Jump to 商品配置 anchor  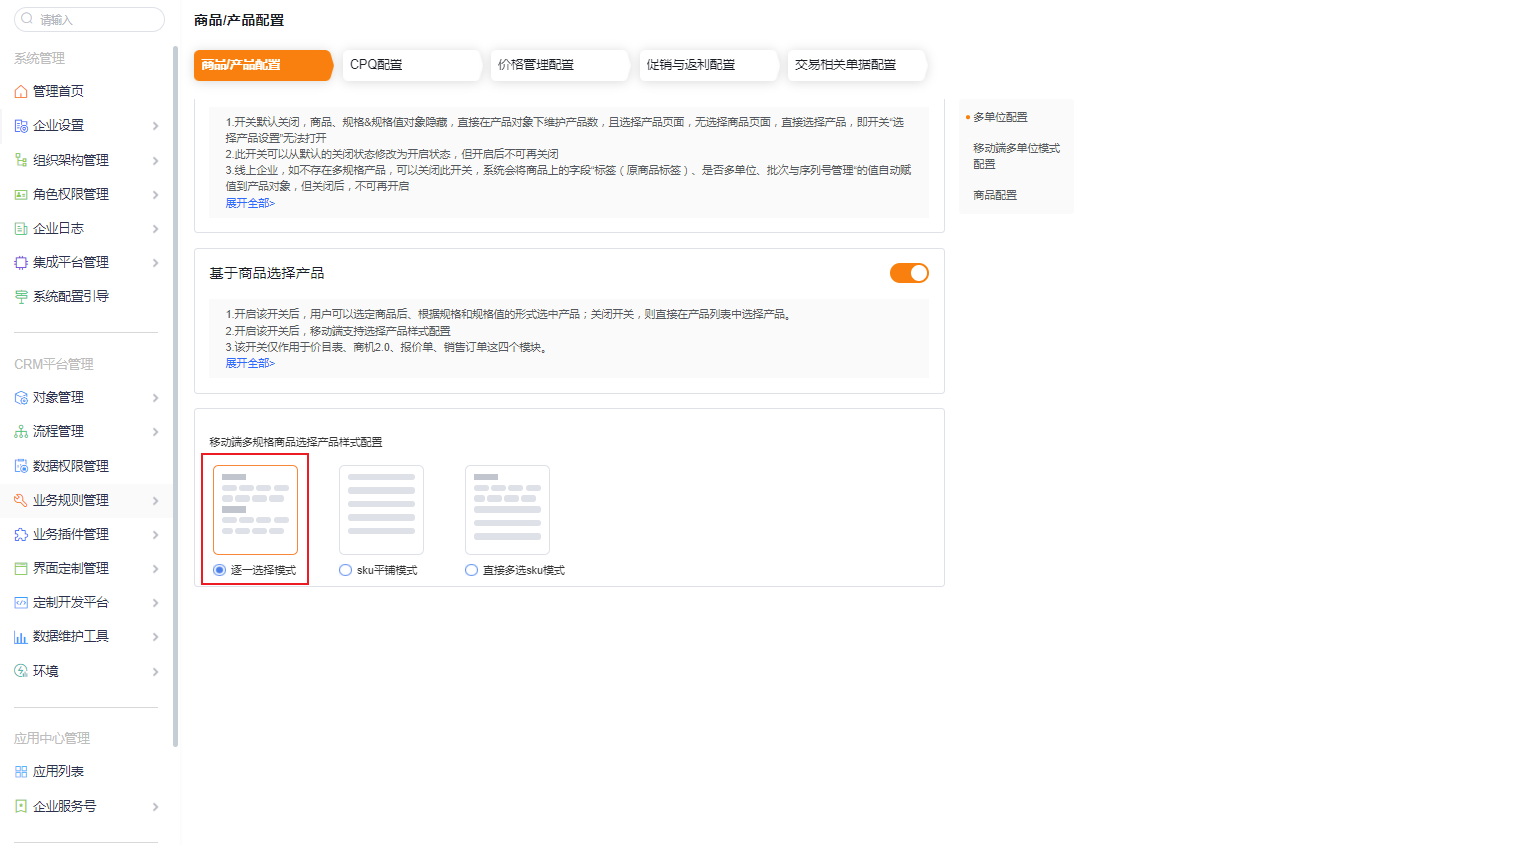995,195
